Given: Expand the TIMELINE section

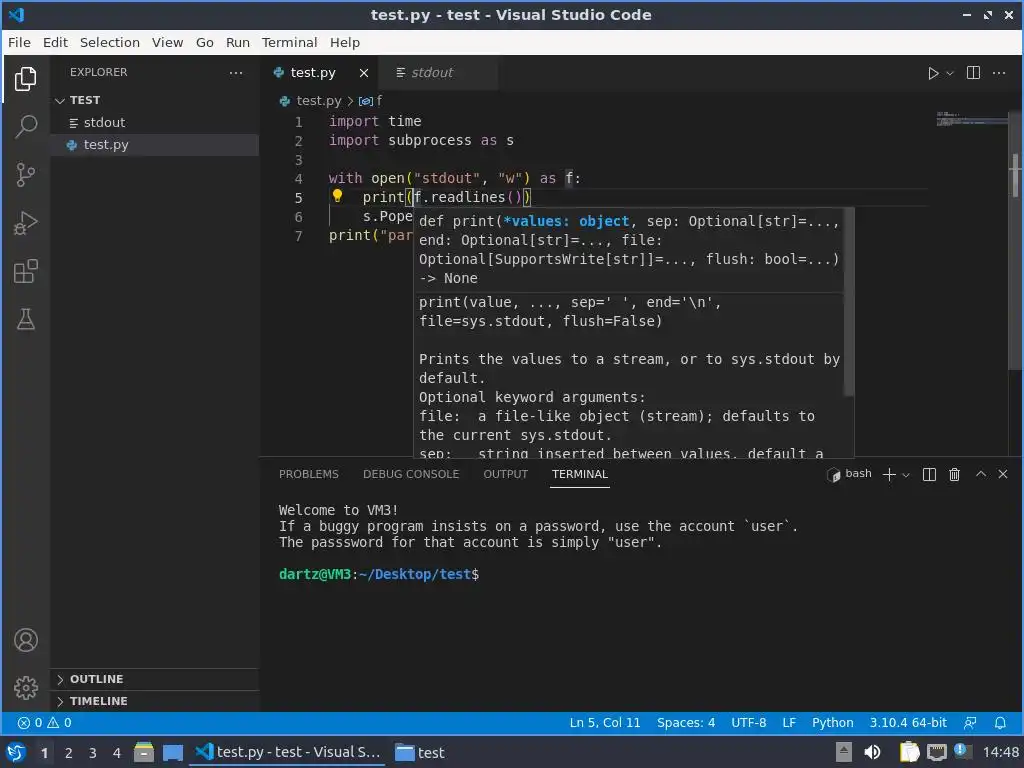Looking at the screenshot, I should 155,701.
